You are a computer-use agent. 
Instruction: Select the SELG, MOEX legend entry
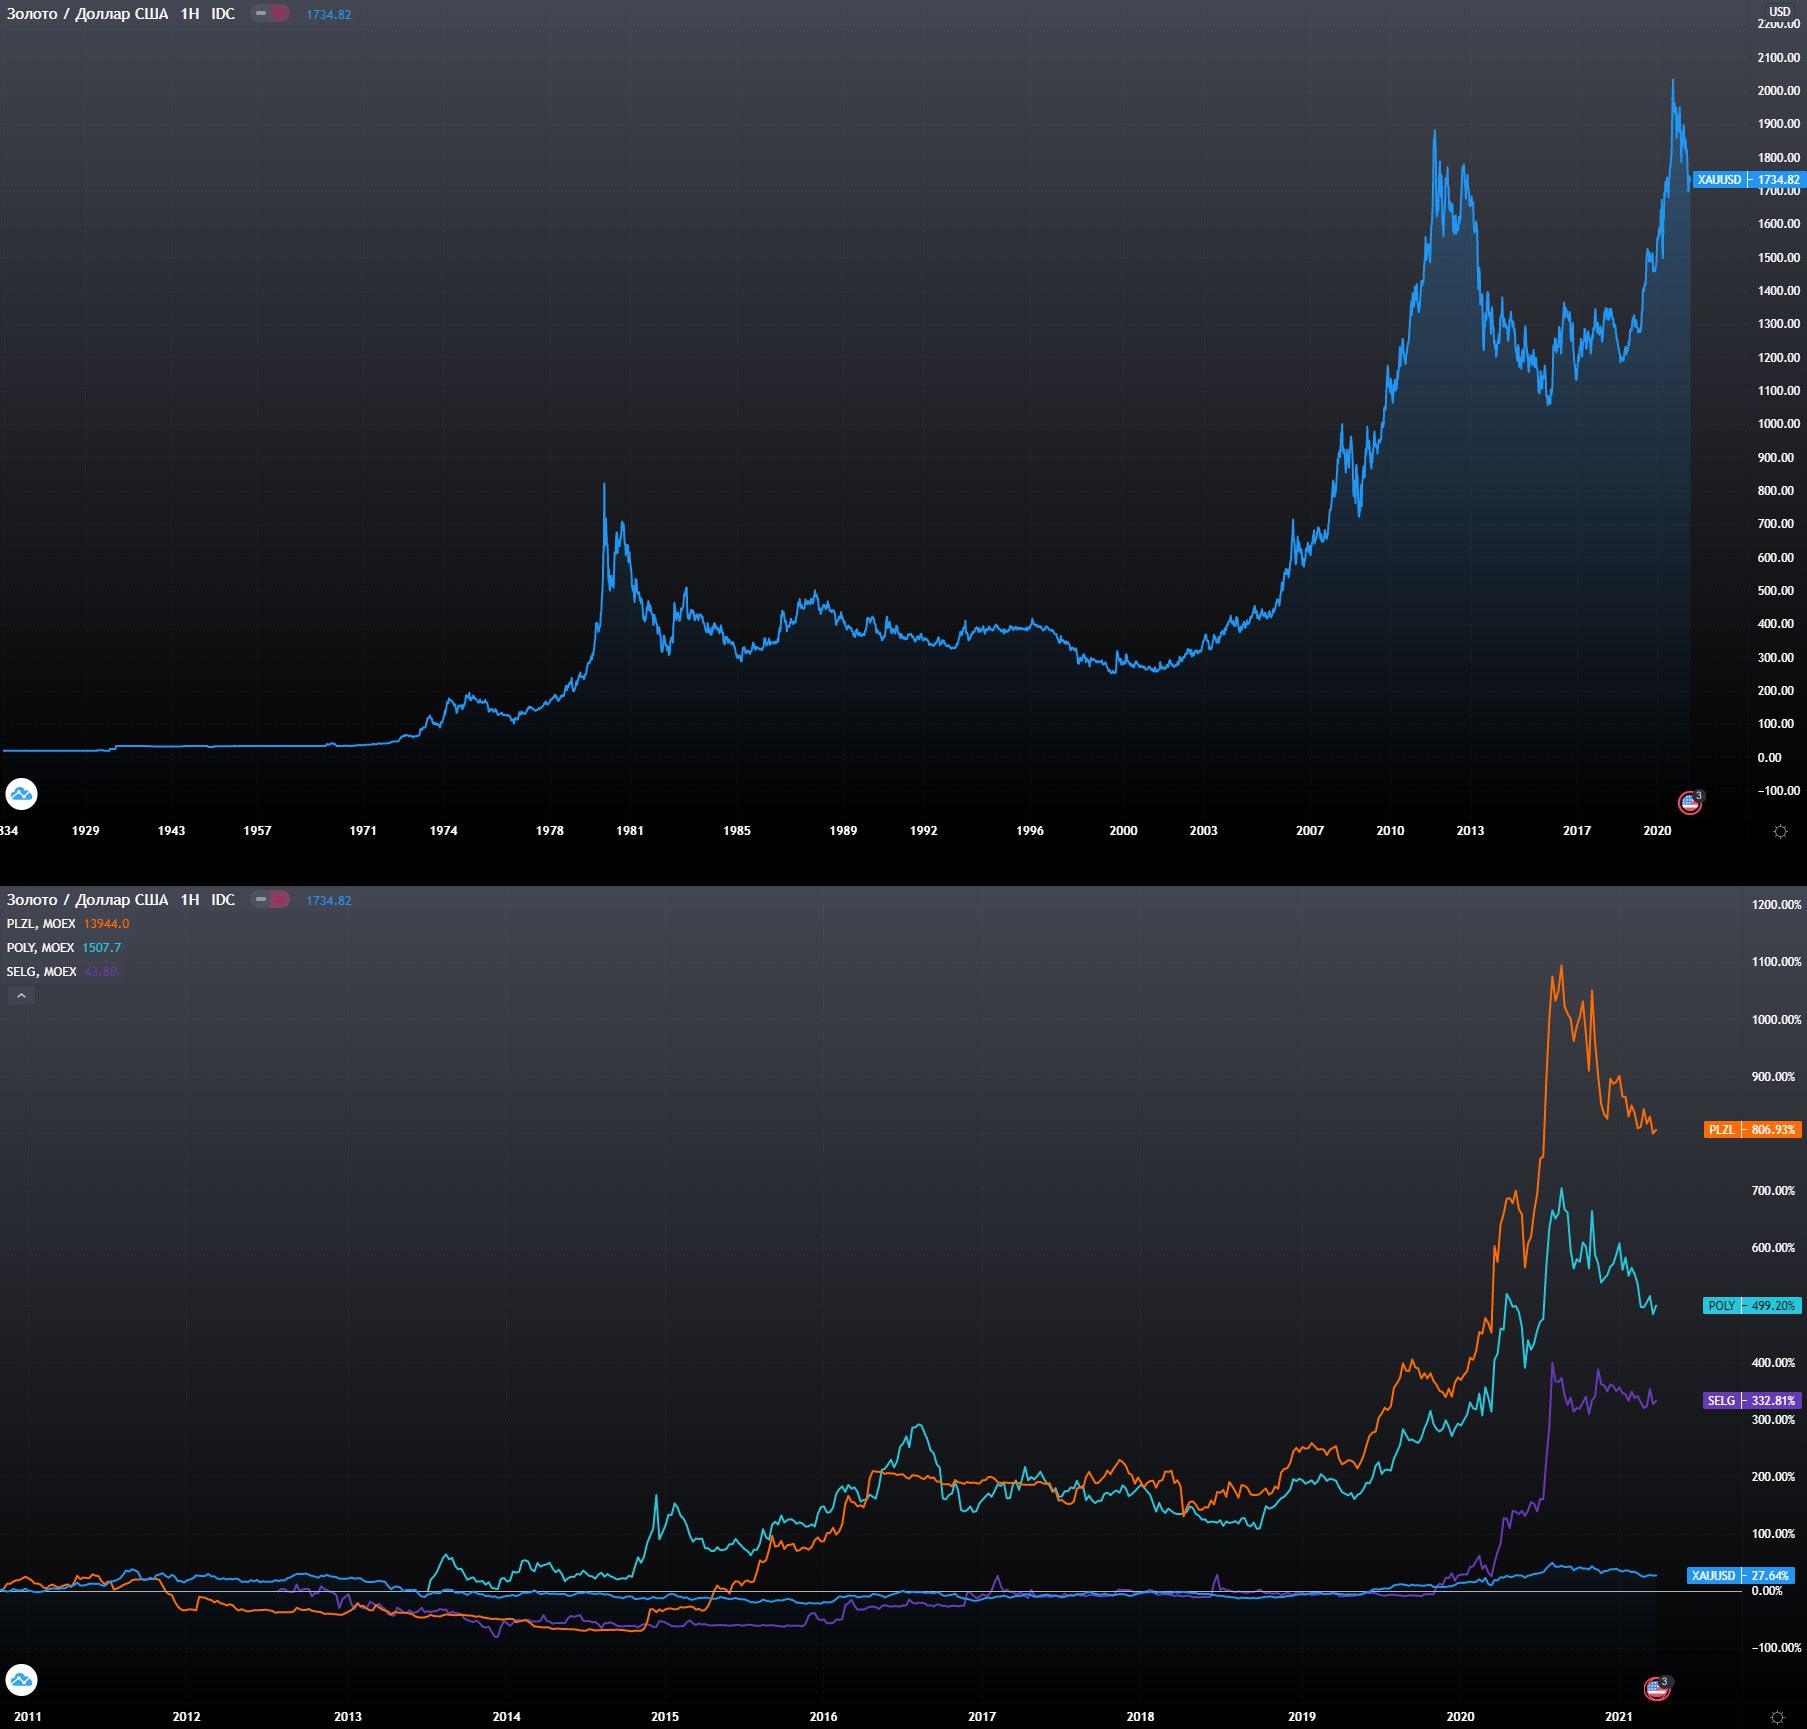tap(41, 972)
